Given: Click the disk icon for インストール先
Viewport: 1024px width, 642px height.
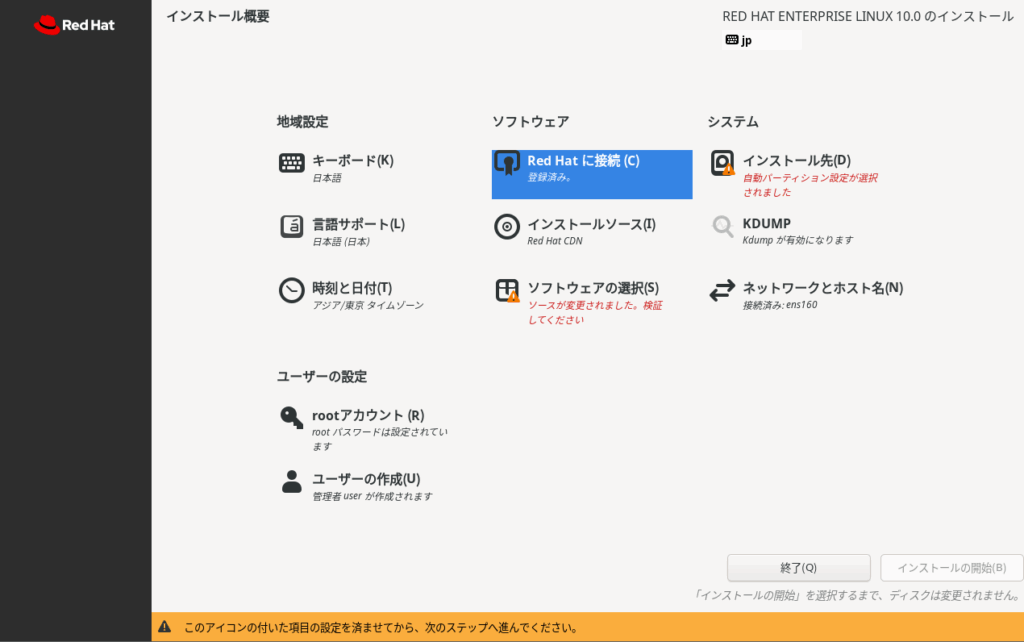Looking at the screenshot, I should click(x=722, y=163).
